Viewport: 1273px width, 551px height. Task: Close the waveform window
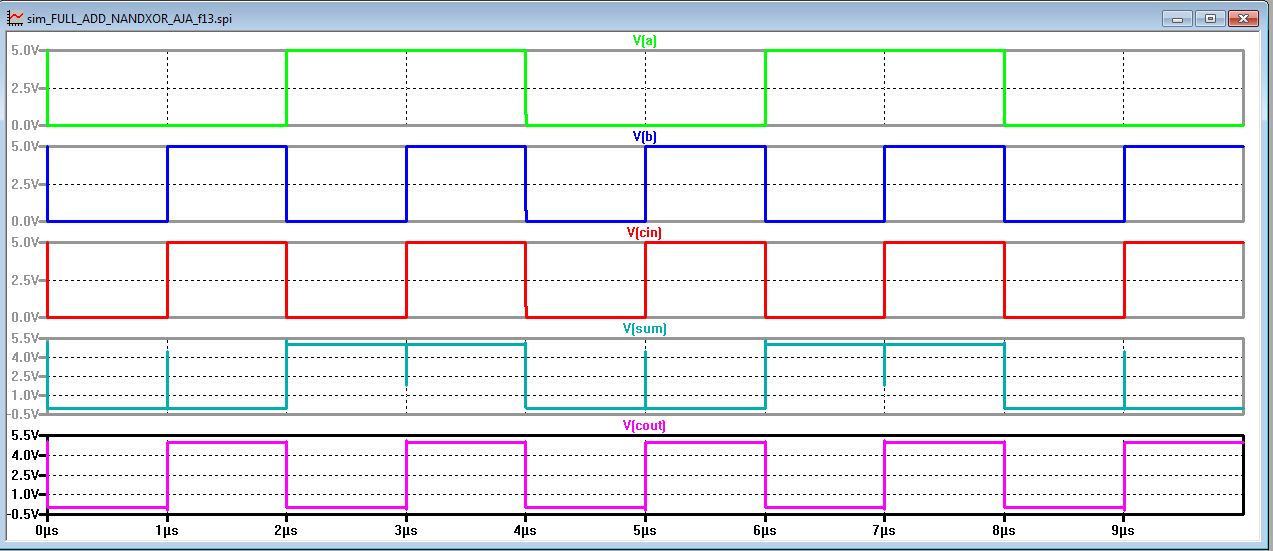(1243, 18)
